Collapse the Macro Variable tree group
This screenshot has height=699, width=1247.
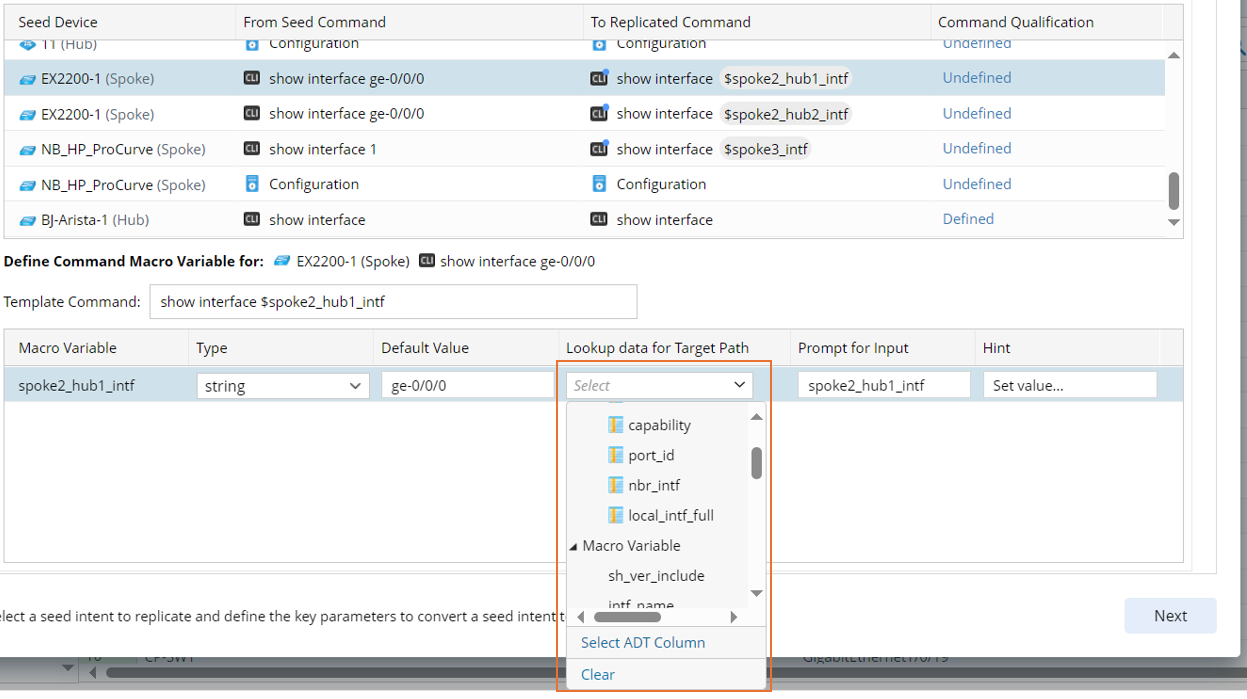574,546
